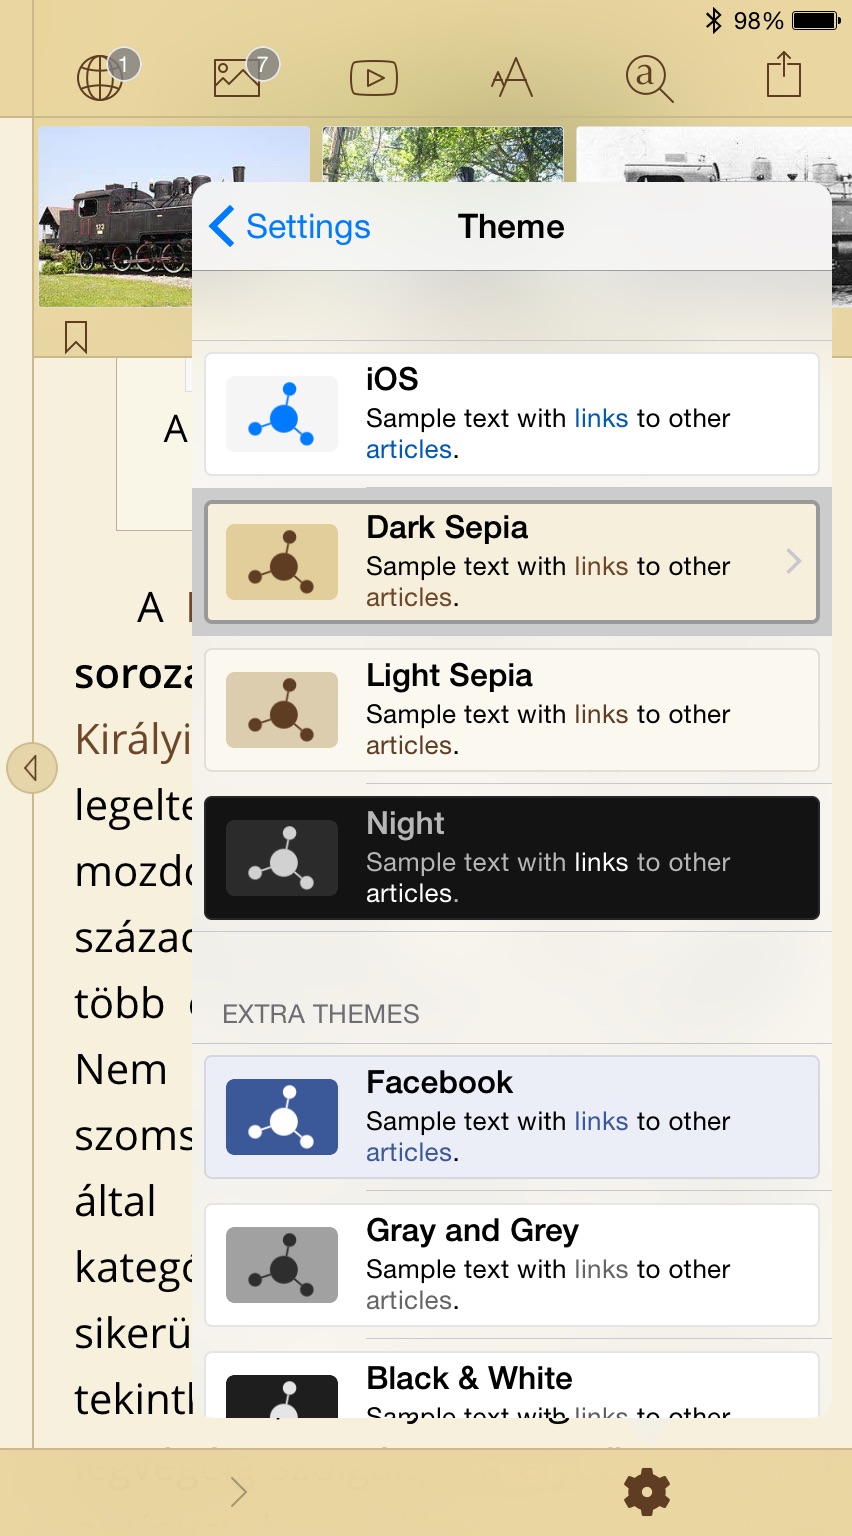
Task: Open the image gallery with 7 items
Action: [237, 76]
